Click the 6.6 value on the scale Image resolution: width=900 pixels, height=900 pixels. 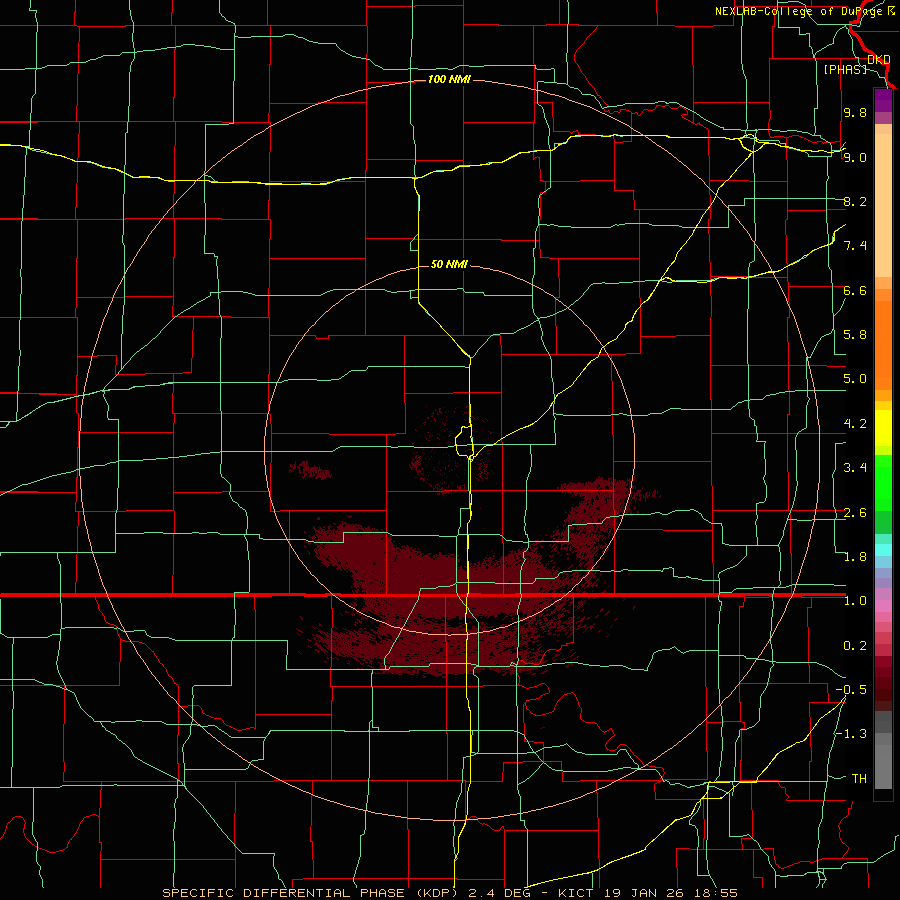click(855, 290)
